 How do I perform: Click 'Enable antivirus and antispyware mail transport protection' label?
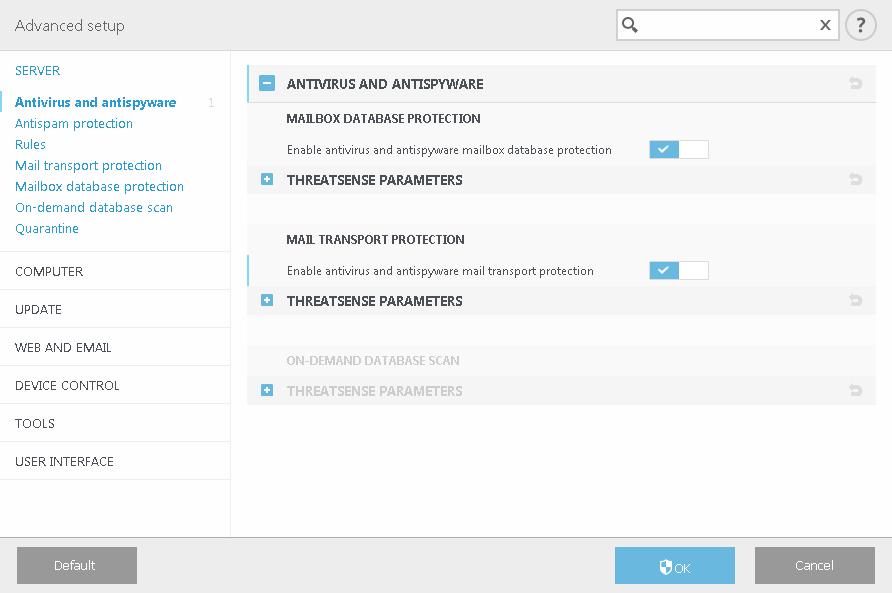pyautogui.click(x=440, y=271)
